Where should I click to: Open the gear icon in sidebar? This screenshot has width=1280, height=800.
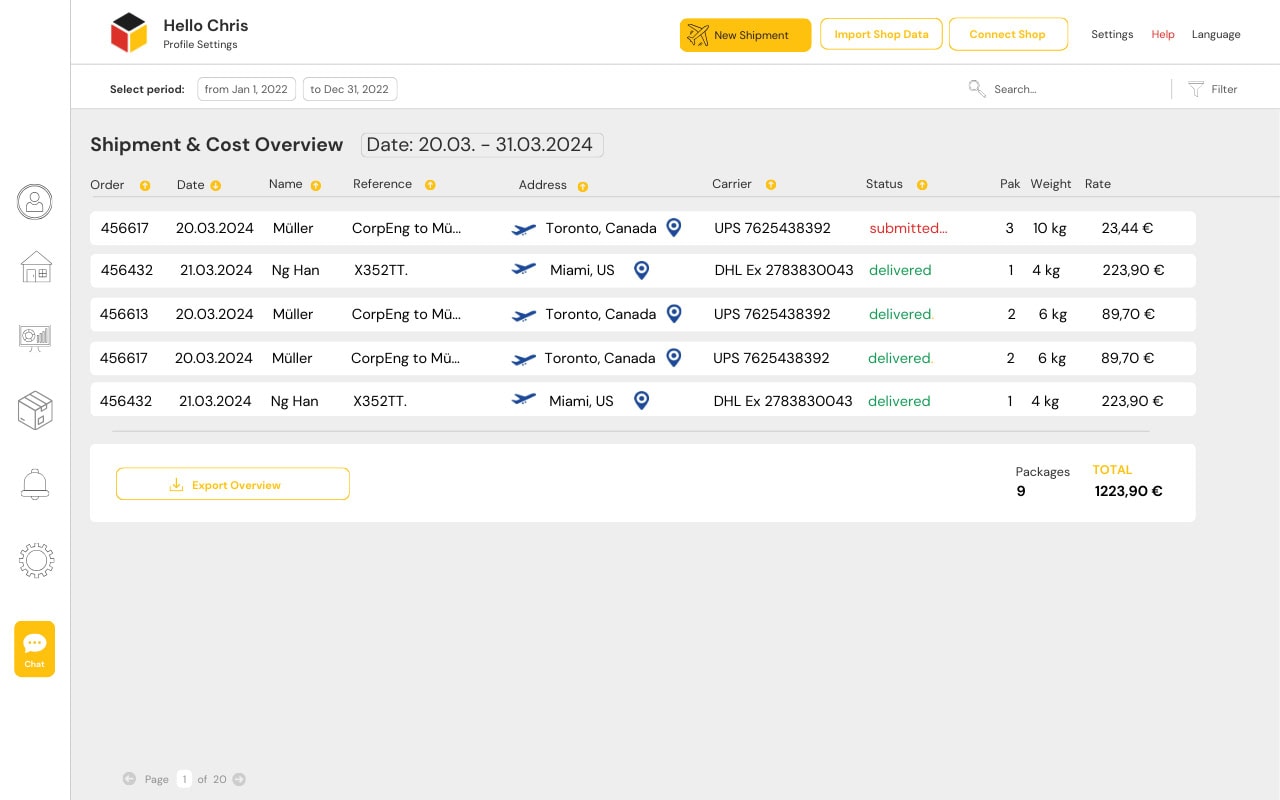[x=35, y=560]
